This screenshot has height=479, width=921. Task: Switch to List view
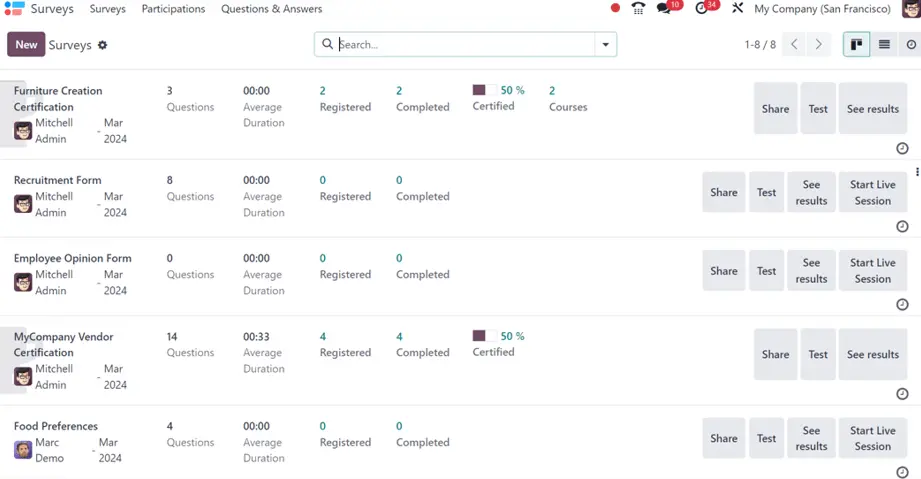click(884, 45)
